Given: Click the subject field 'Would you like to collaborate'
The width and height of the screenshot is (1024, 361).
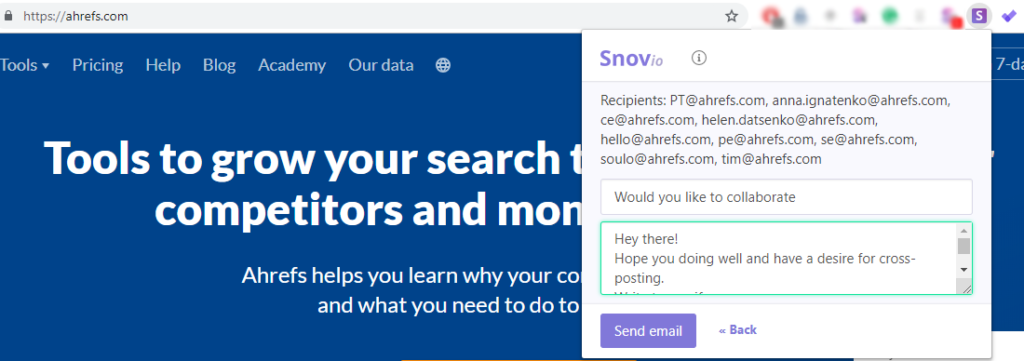Looking at the screenshot, I should click(x=786, y=197).
